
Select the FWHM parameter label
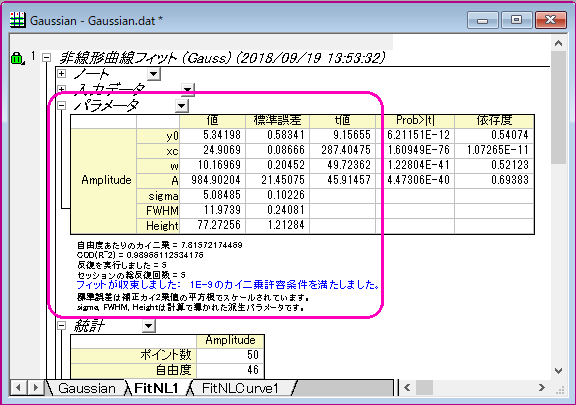pos(158,211)
